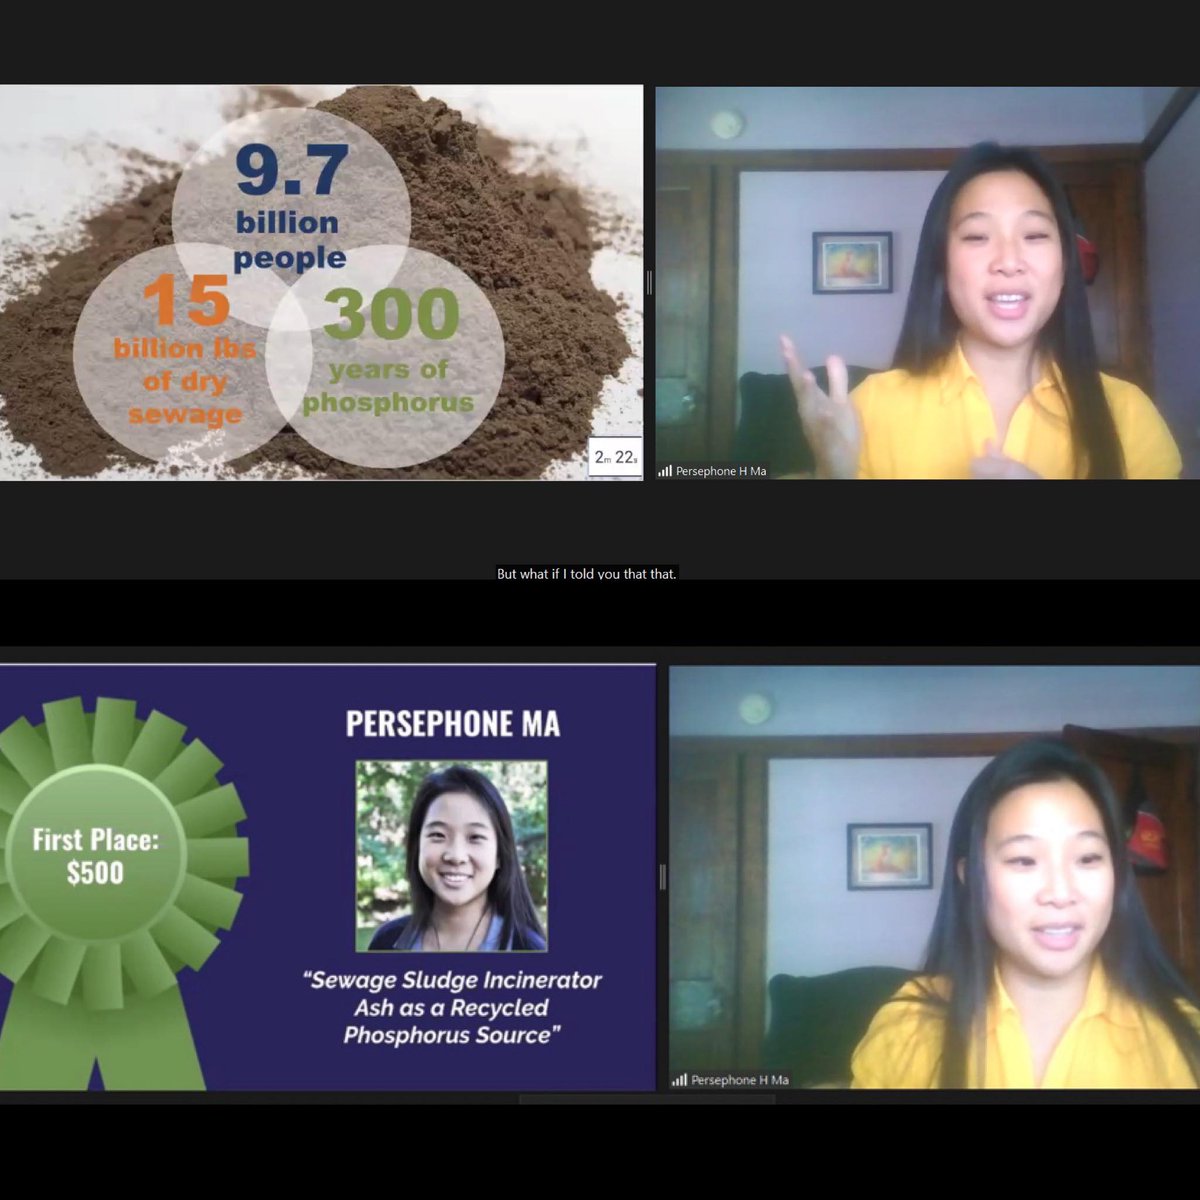Click the caption 'But what if I told you'
The width and height of the screenshot is (1200, 1200).
pos(587,574)
